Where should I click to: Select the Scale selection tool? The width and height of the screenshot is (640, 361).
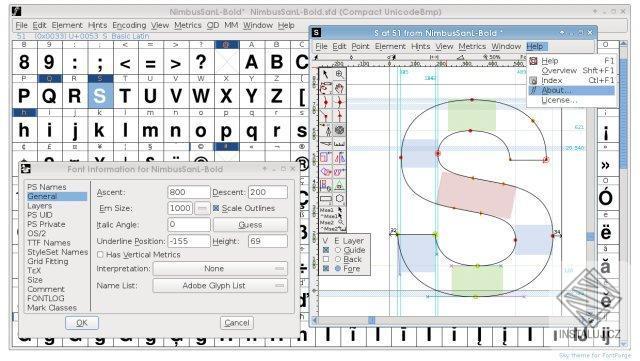click(326, 158)
